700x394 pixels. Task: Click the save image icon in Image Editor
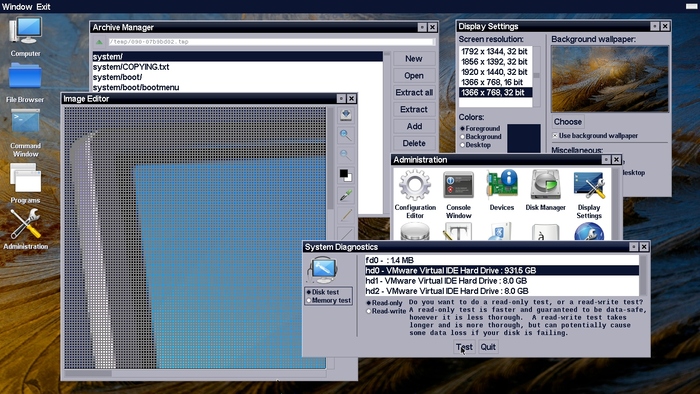[346, 115]
